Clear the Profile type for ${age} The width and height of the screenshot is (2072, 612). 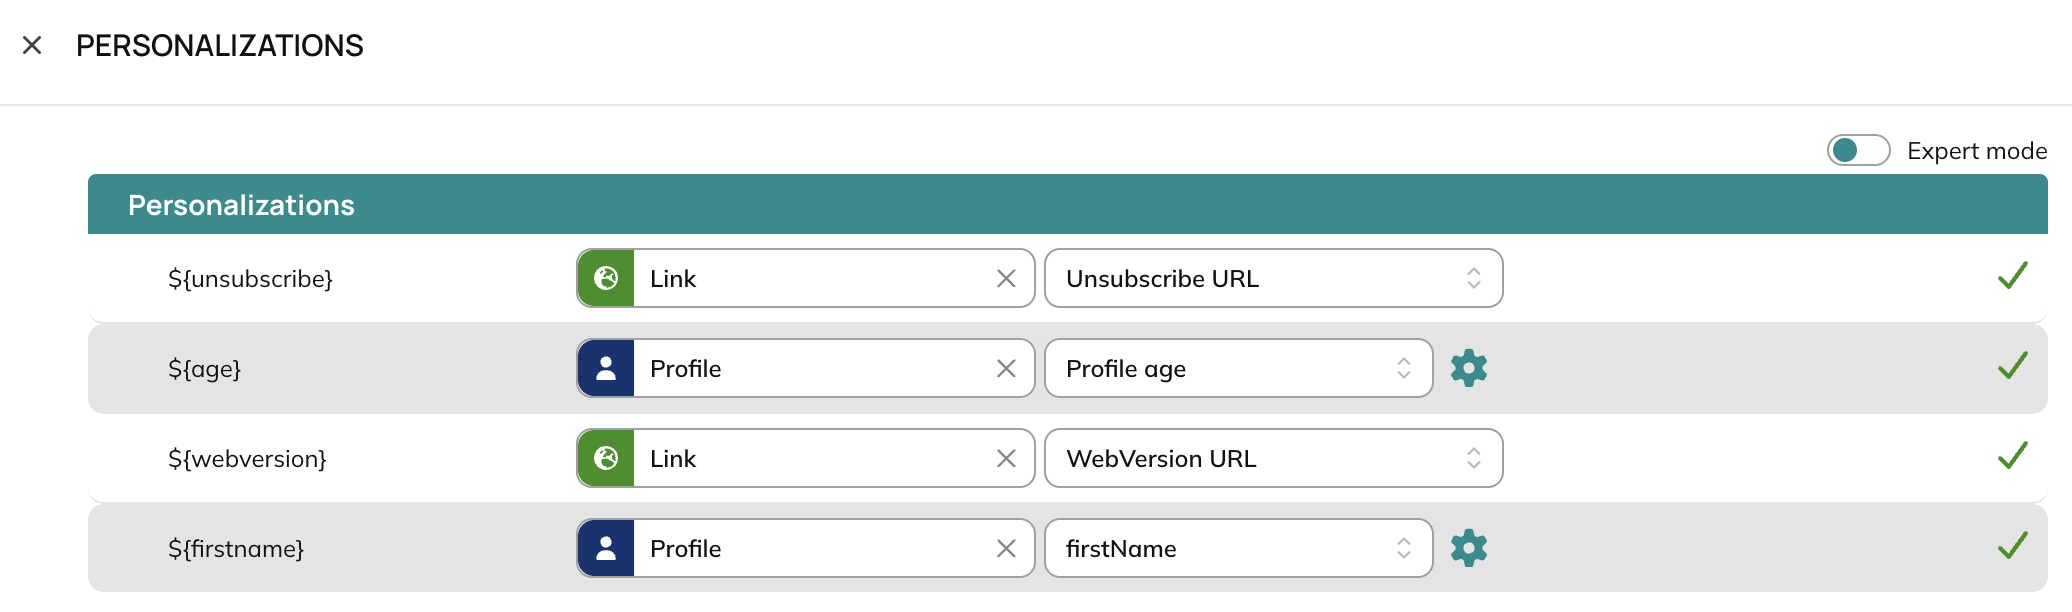click(1006, 368)
